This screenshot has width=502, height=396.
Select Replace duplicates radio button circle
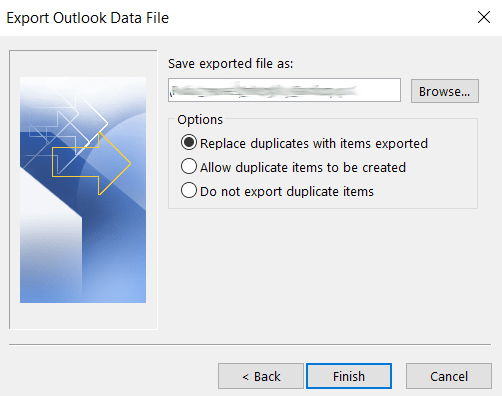[x=189, y=143]
